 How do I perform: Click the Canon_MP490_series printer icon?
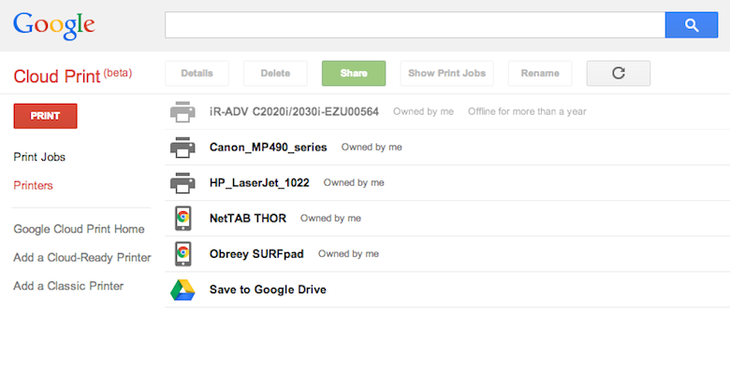click(182, 148)
